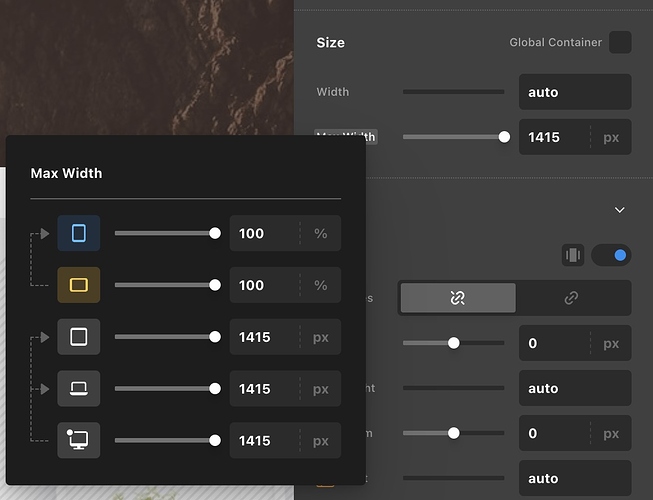Click the unlinked sides chain icon
The width and height of the screenshot is (653, 500).
pos(572,298)
